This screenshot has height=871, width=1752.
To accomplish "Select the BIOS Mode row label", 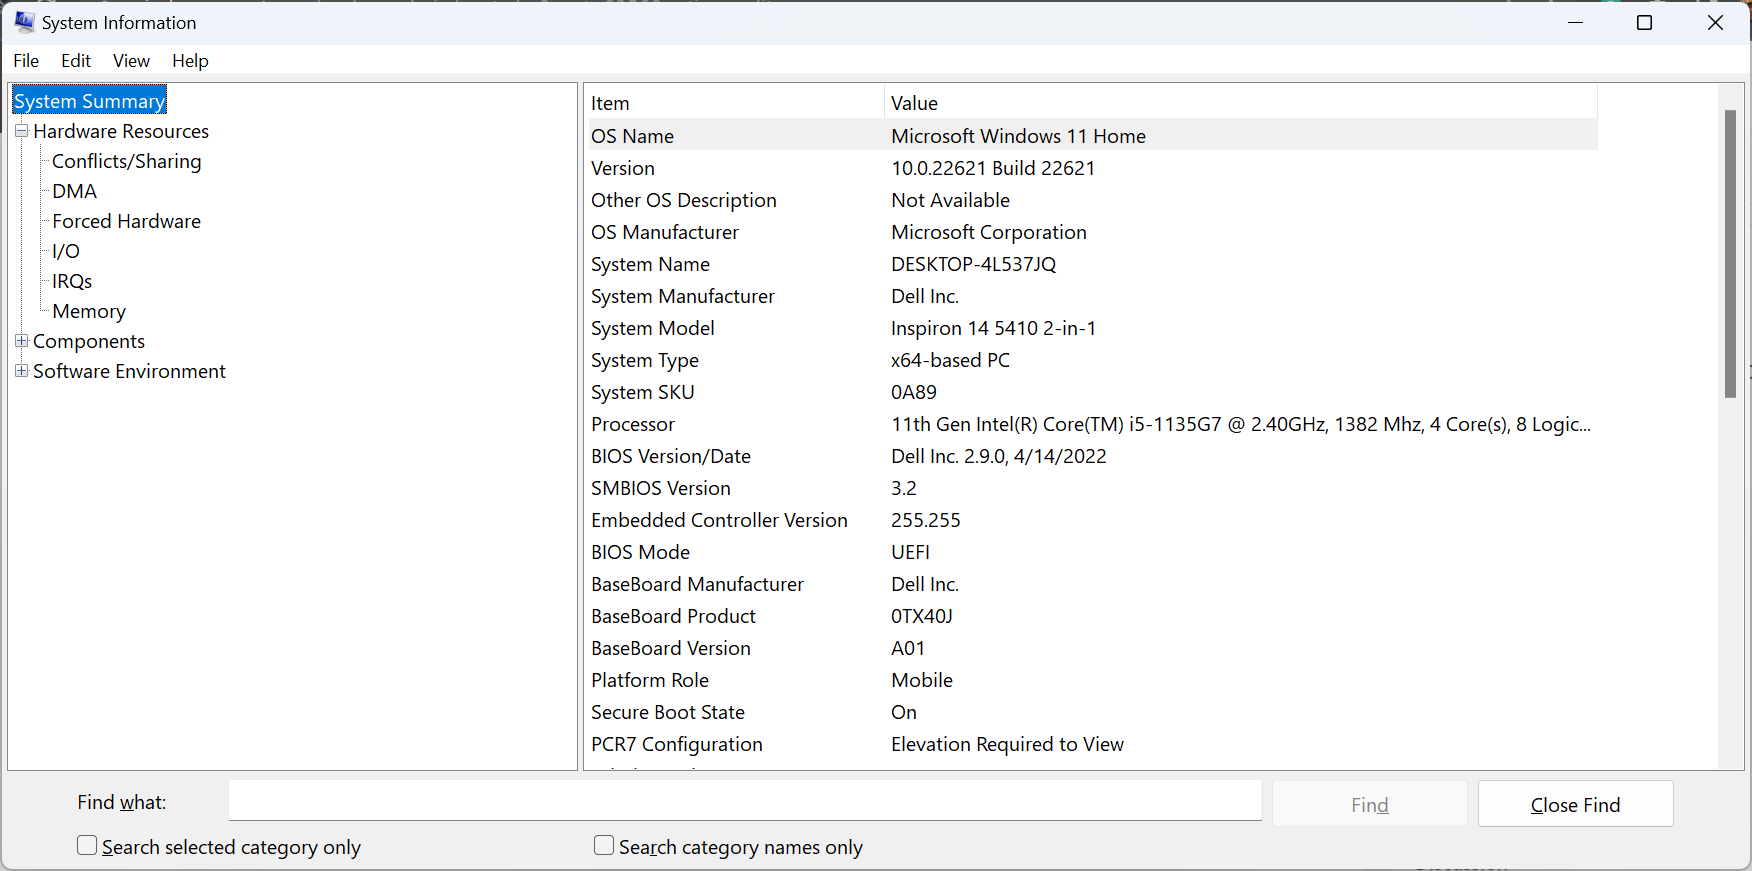I will click(640, 552).
